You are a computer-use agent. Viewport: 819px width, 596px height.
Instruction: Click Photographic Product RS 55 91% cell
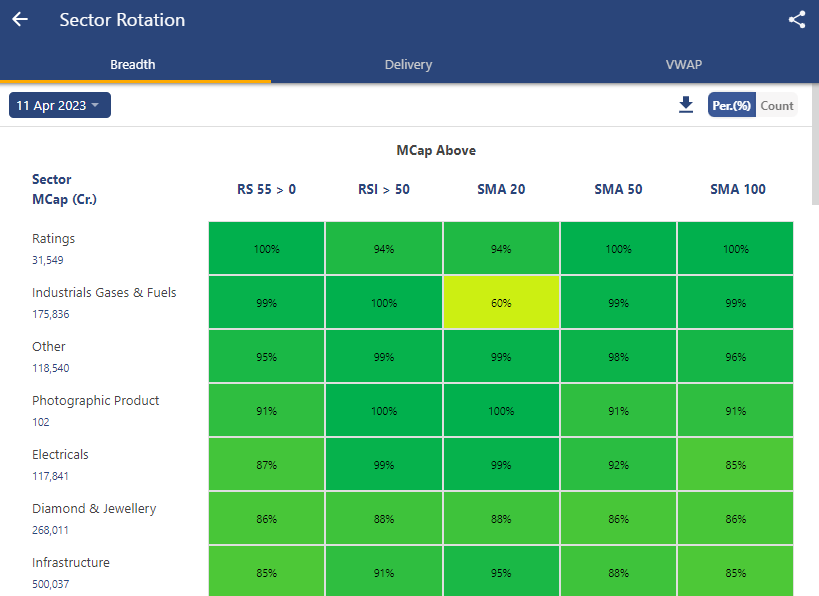[x=266, y=411]
